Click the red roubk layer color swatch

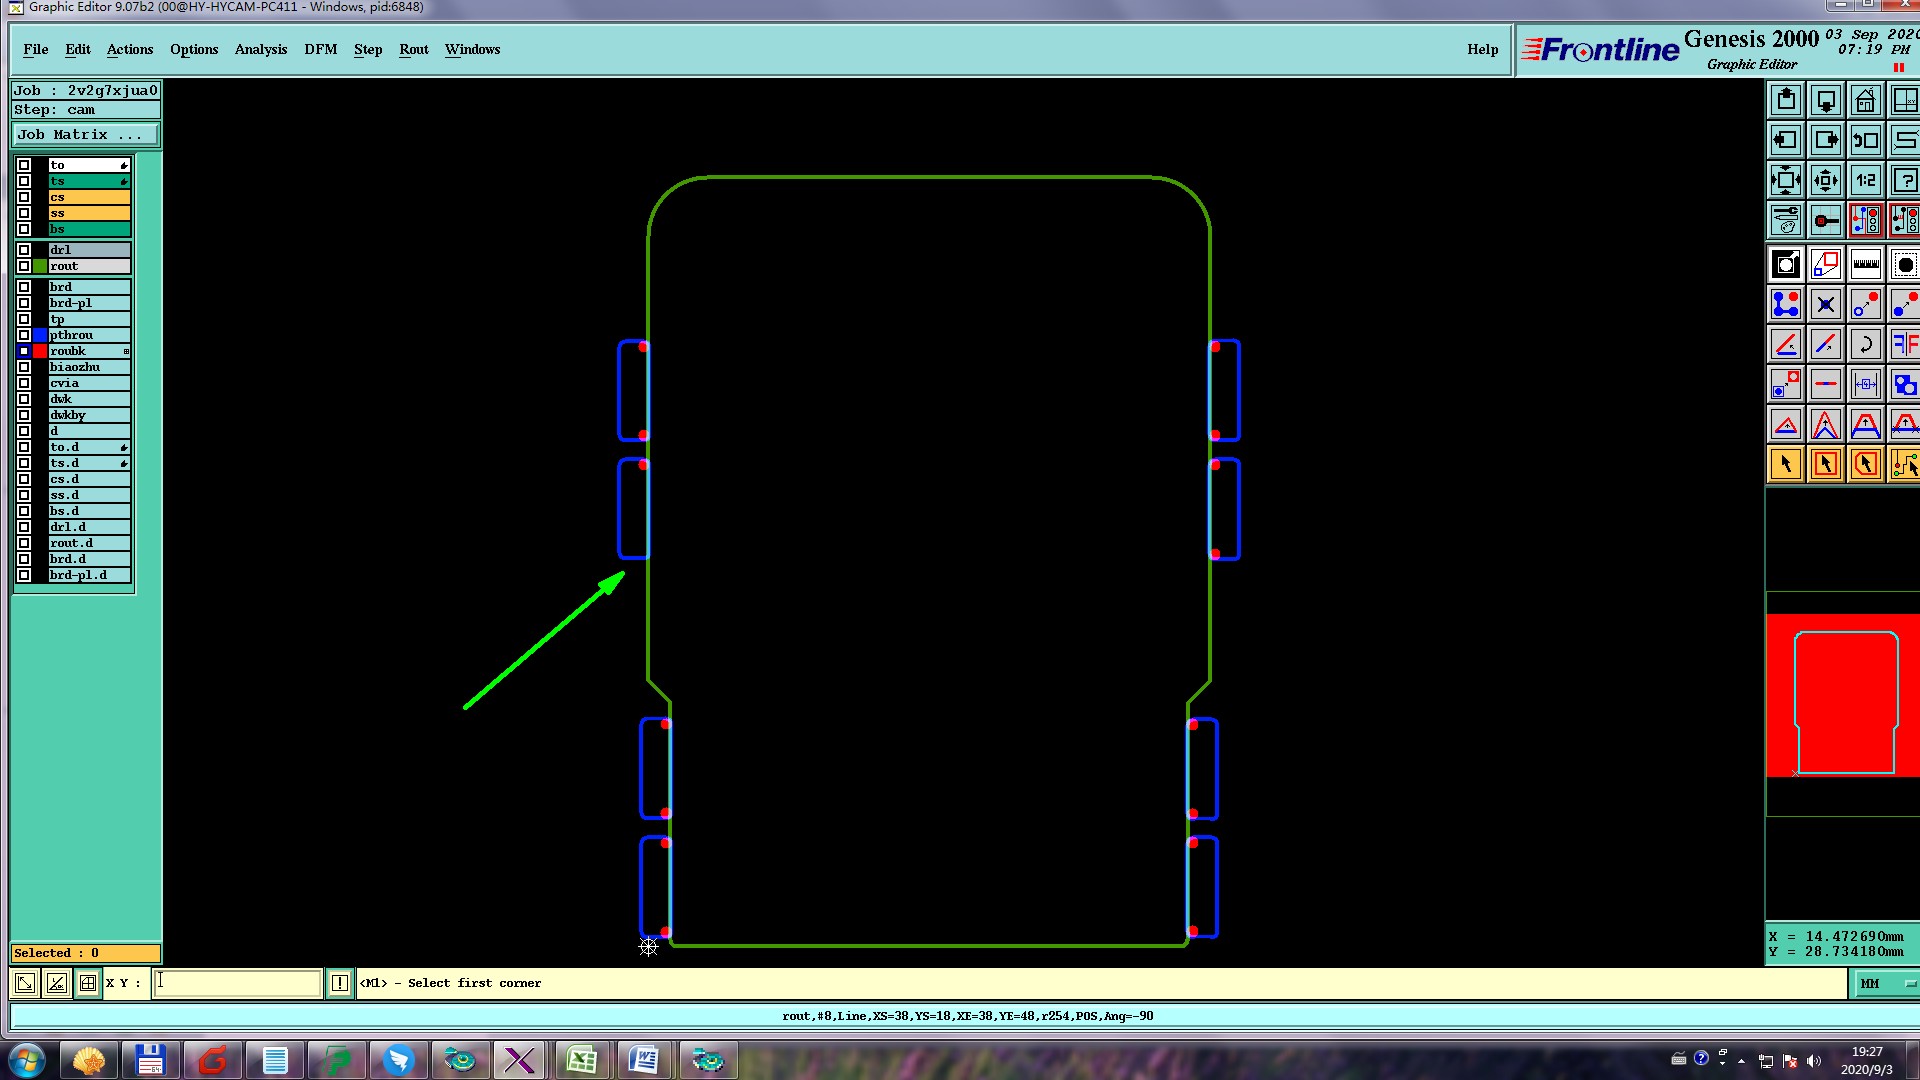click(x=40, y=351)
